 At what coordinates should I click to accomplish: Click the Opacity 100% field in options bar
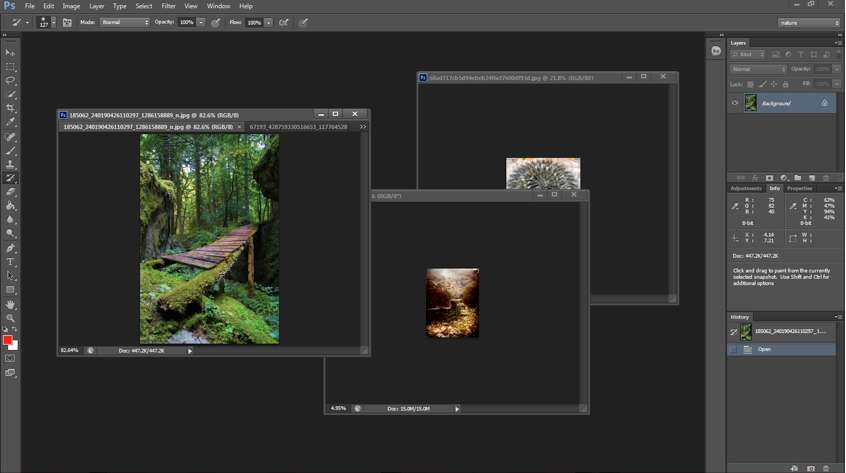pos(187,23)
